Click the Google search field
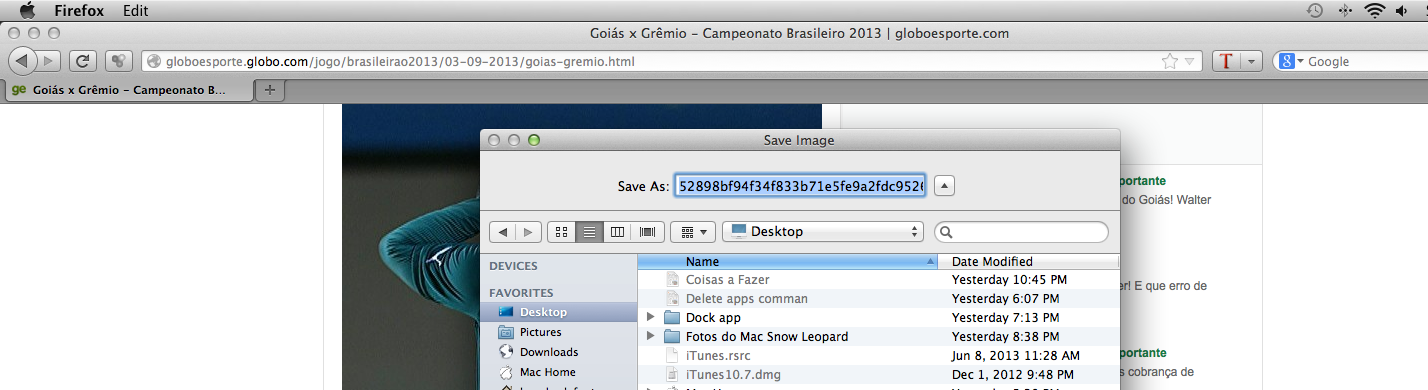The image size is (1428, 390). click(1365, 61)
